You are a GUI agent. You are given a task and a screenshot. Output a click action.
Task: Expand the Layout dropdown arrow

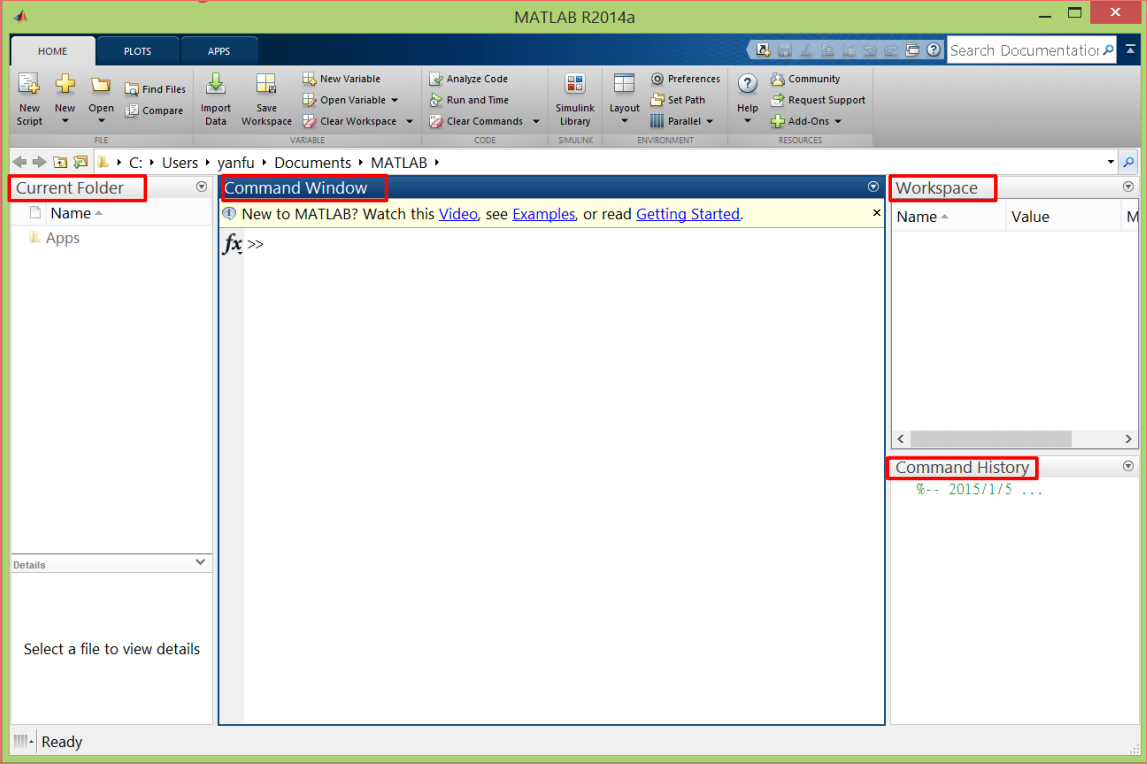pyautogui.click(x=625, y=121)
